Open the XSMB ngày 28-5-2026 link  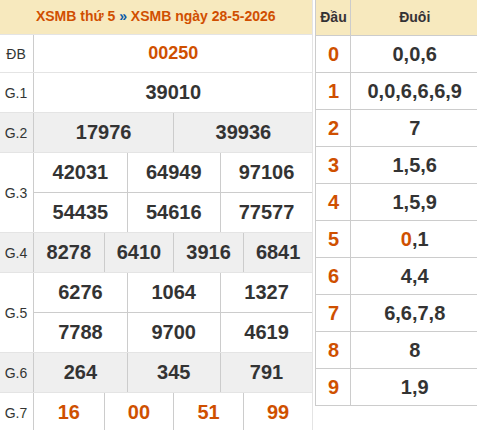tap(203, 16)
